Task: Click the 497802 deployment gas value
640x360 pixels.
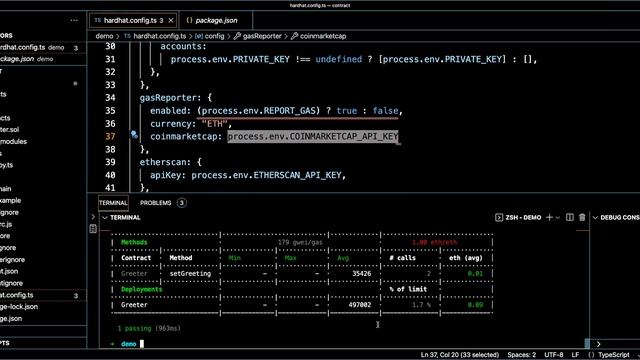Action: (x=360, y=305)
